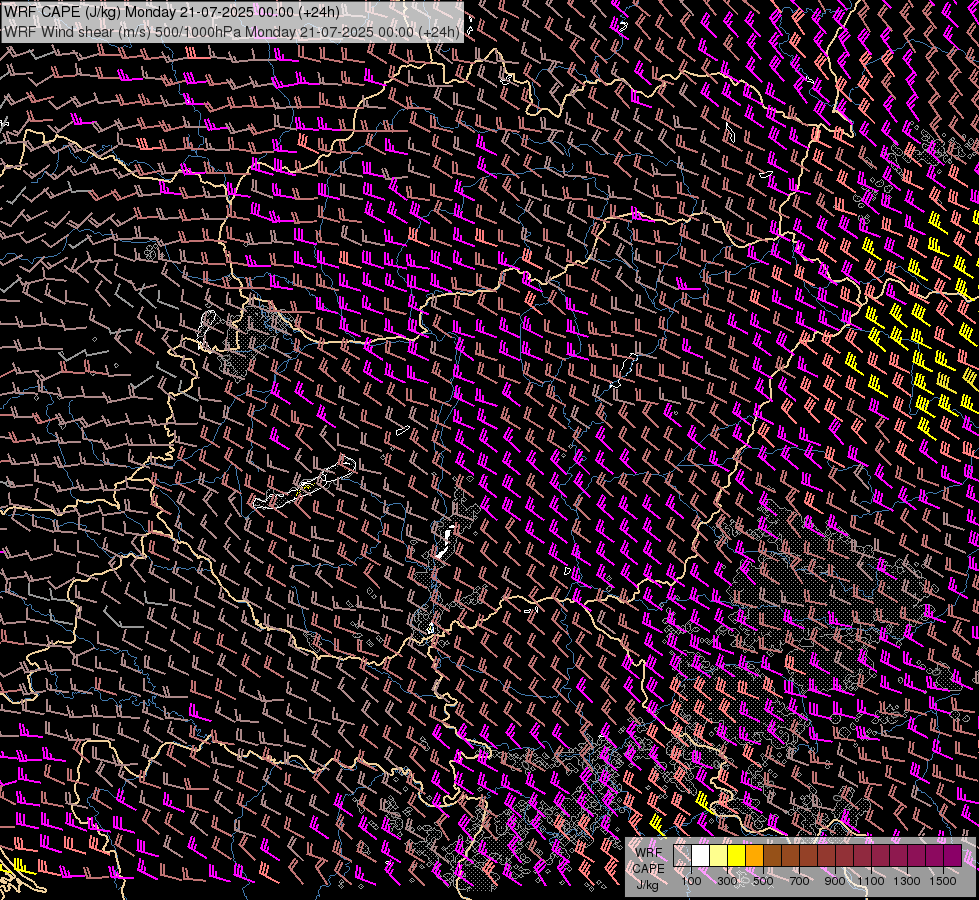Screen dimensions: 979x900
Task: Select the transparent first CAPE legend swatch
Action: 682,856
